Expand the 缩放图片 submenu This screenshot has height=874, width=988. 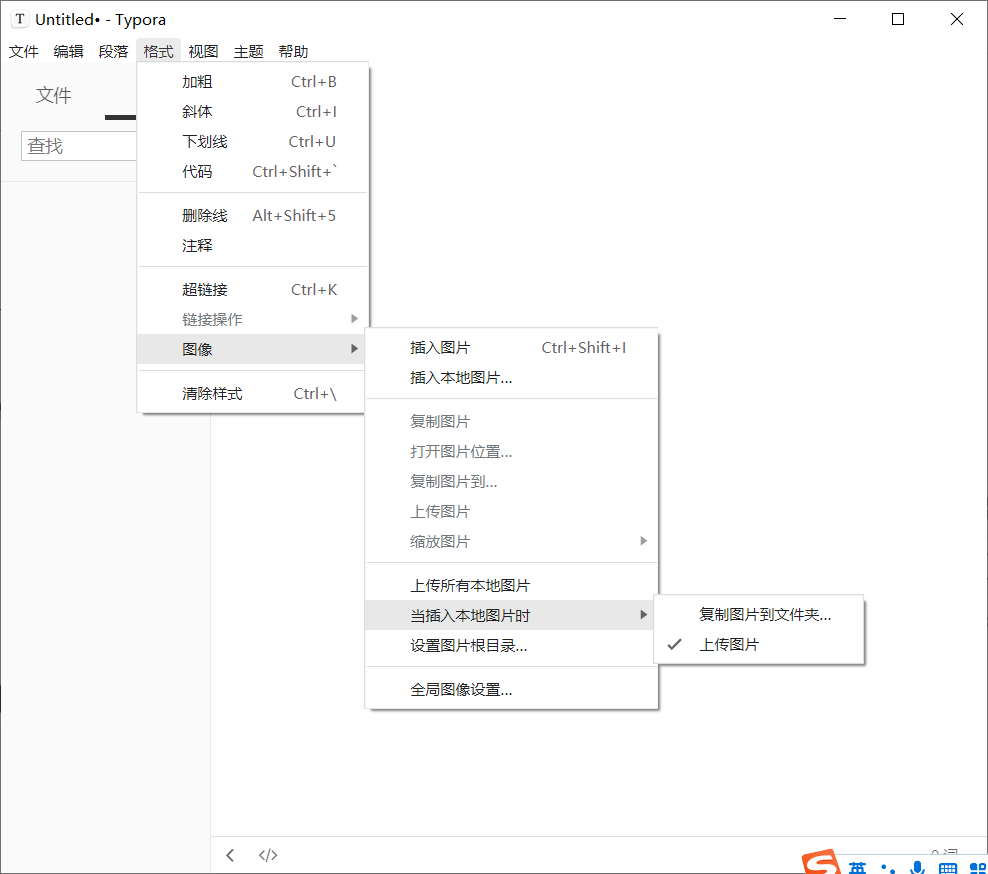coord(441,541)
